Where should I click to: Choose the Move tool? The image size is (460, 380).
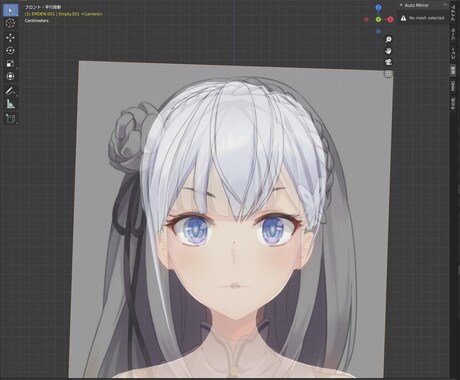click(10, 38)
